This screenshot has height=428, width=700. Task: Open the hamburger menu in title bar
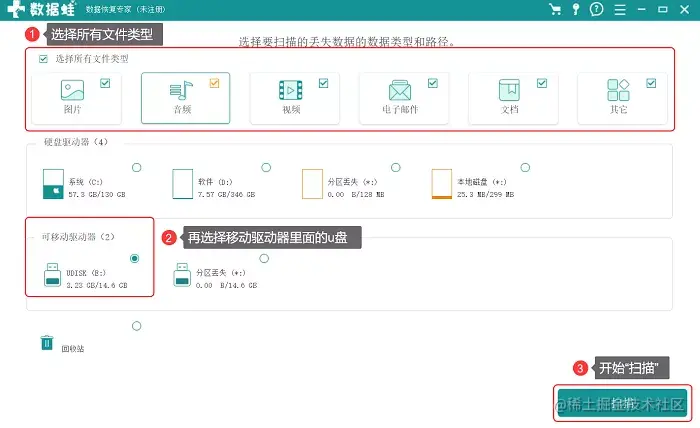coord(620,10)
